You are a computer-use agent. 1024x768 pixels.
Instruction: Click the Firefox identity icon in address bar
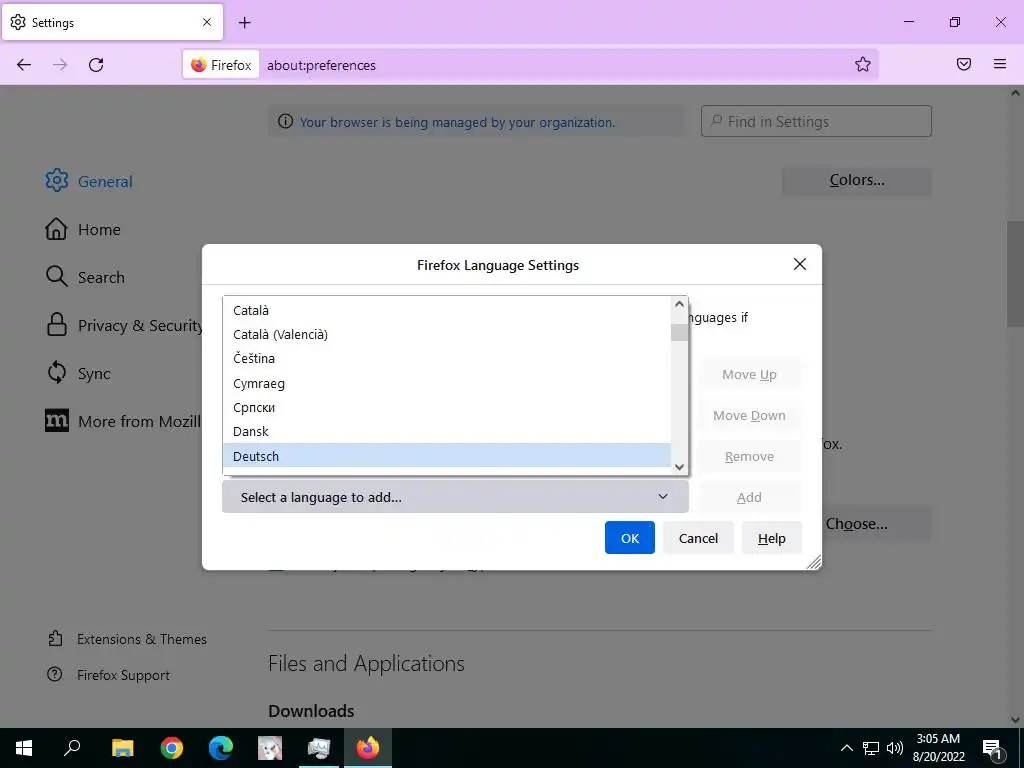point(221,65)
